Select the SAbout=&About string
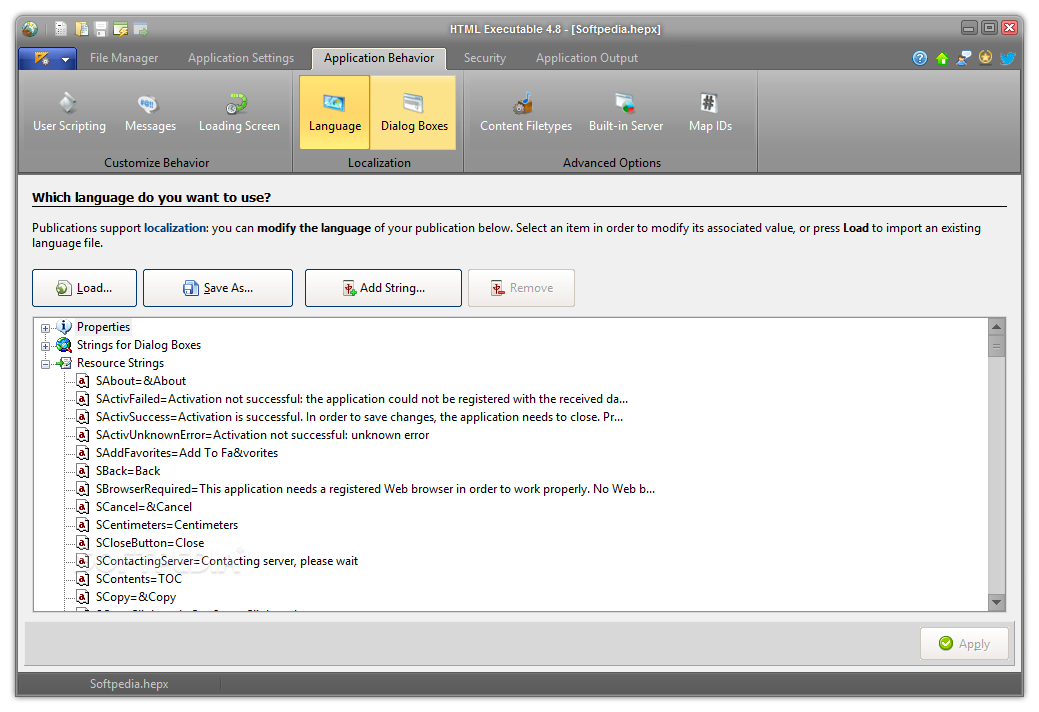This screenshot has width=1039, height=712. [140, 381]
